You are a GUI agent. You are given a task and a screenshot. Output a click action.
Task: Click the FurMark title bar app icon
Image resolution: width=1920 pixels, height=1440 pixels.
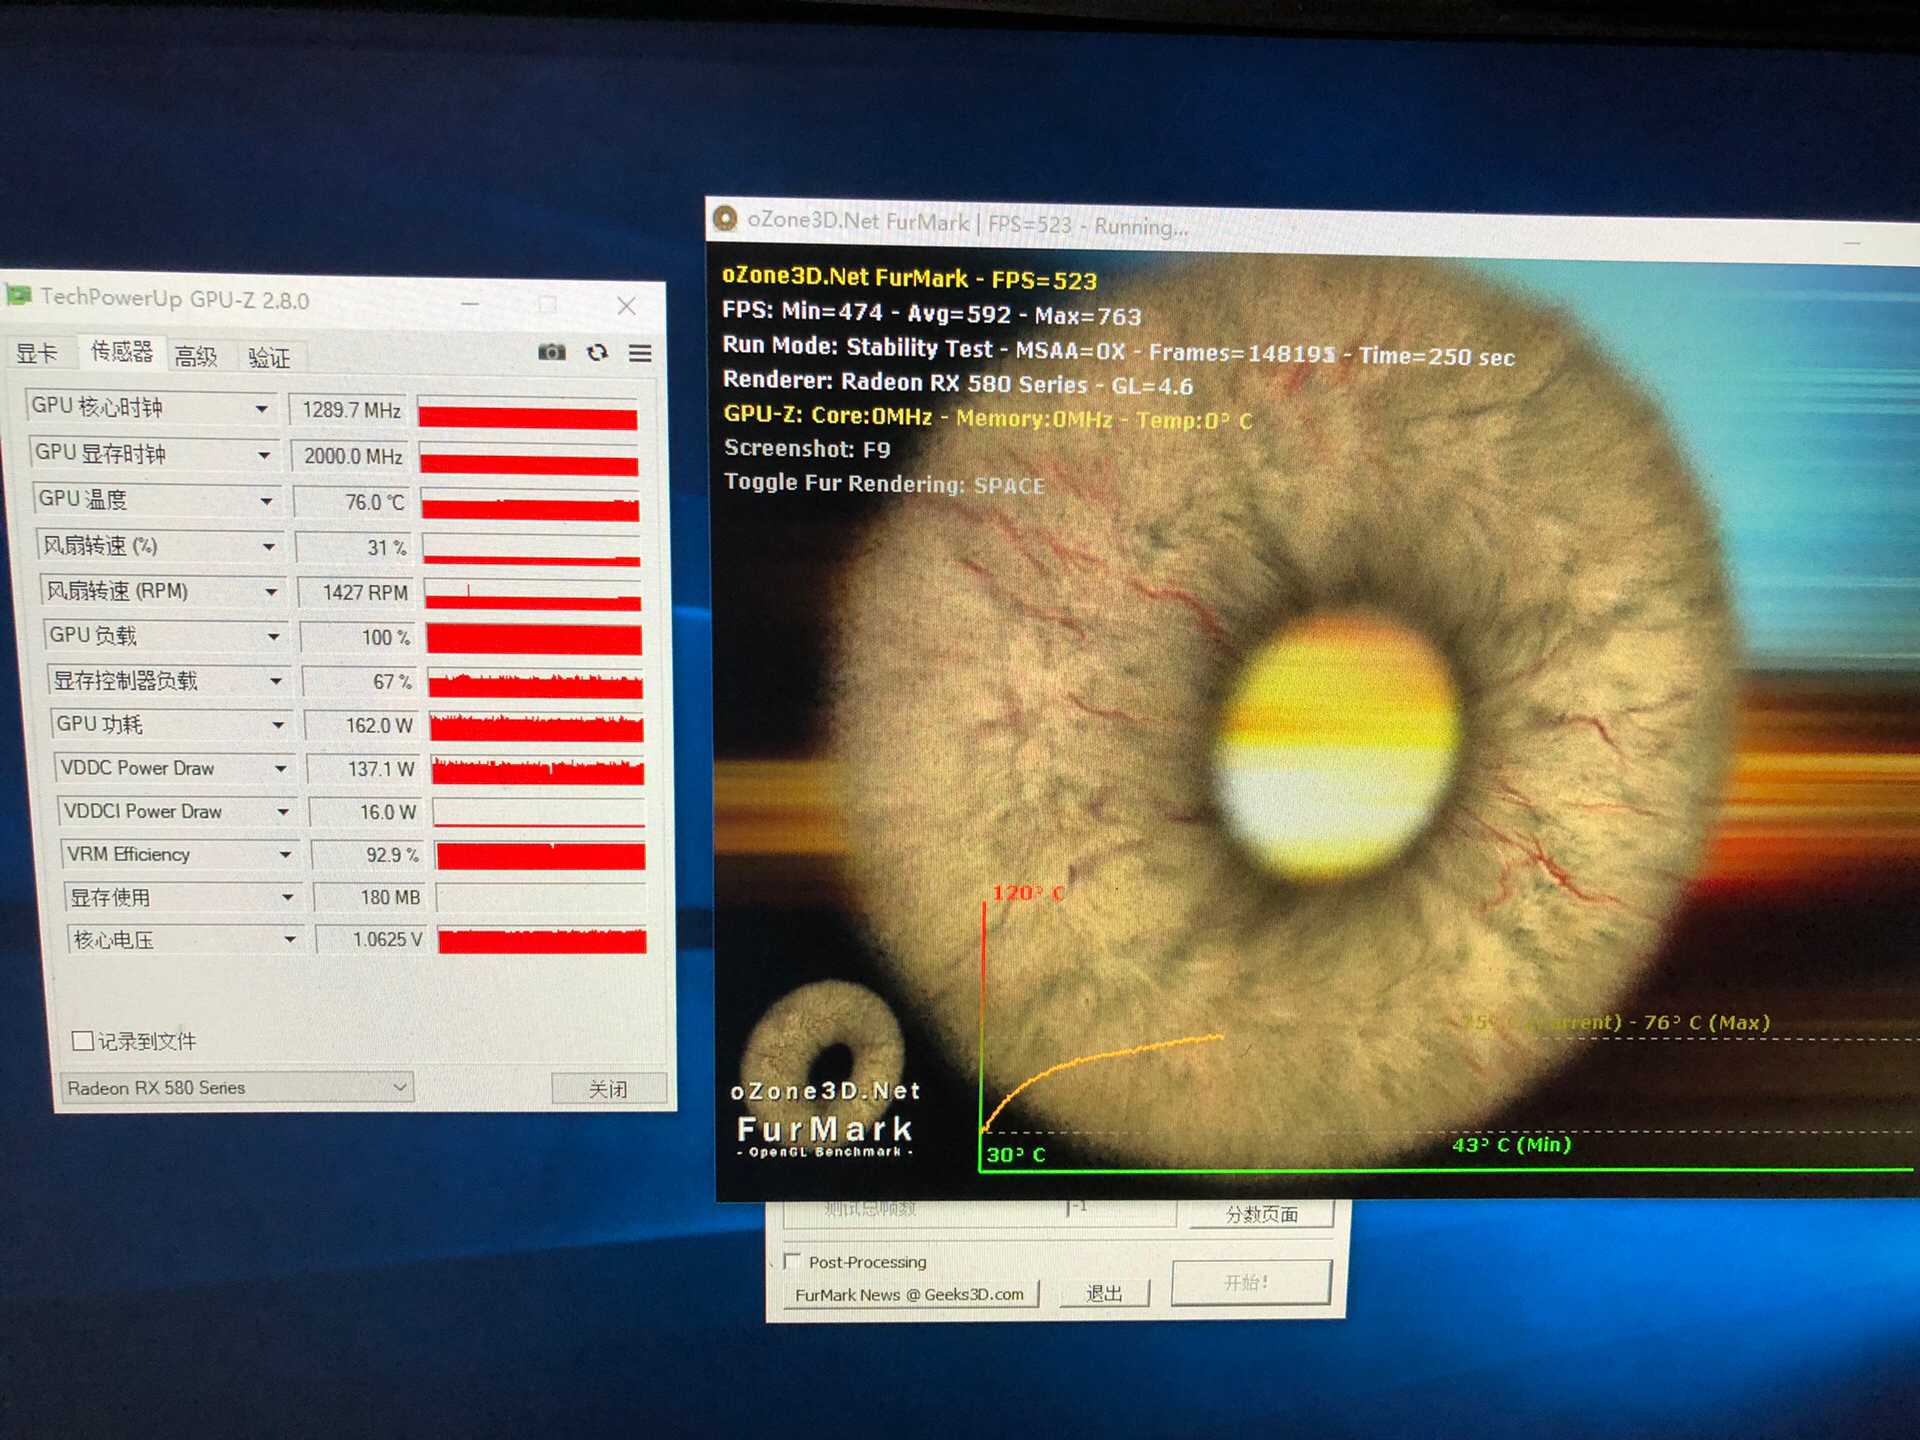[725, 218]
